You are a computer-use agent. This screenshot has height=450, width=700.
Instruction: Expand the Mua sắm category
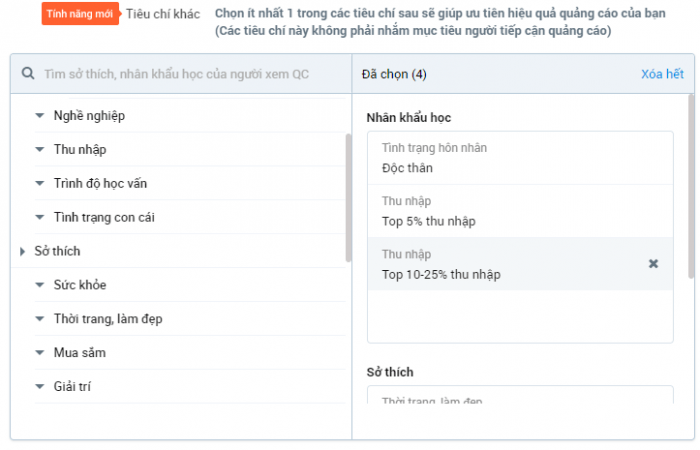(39, 353)
